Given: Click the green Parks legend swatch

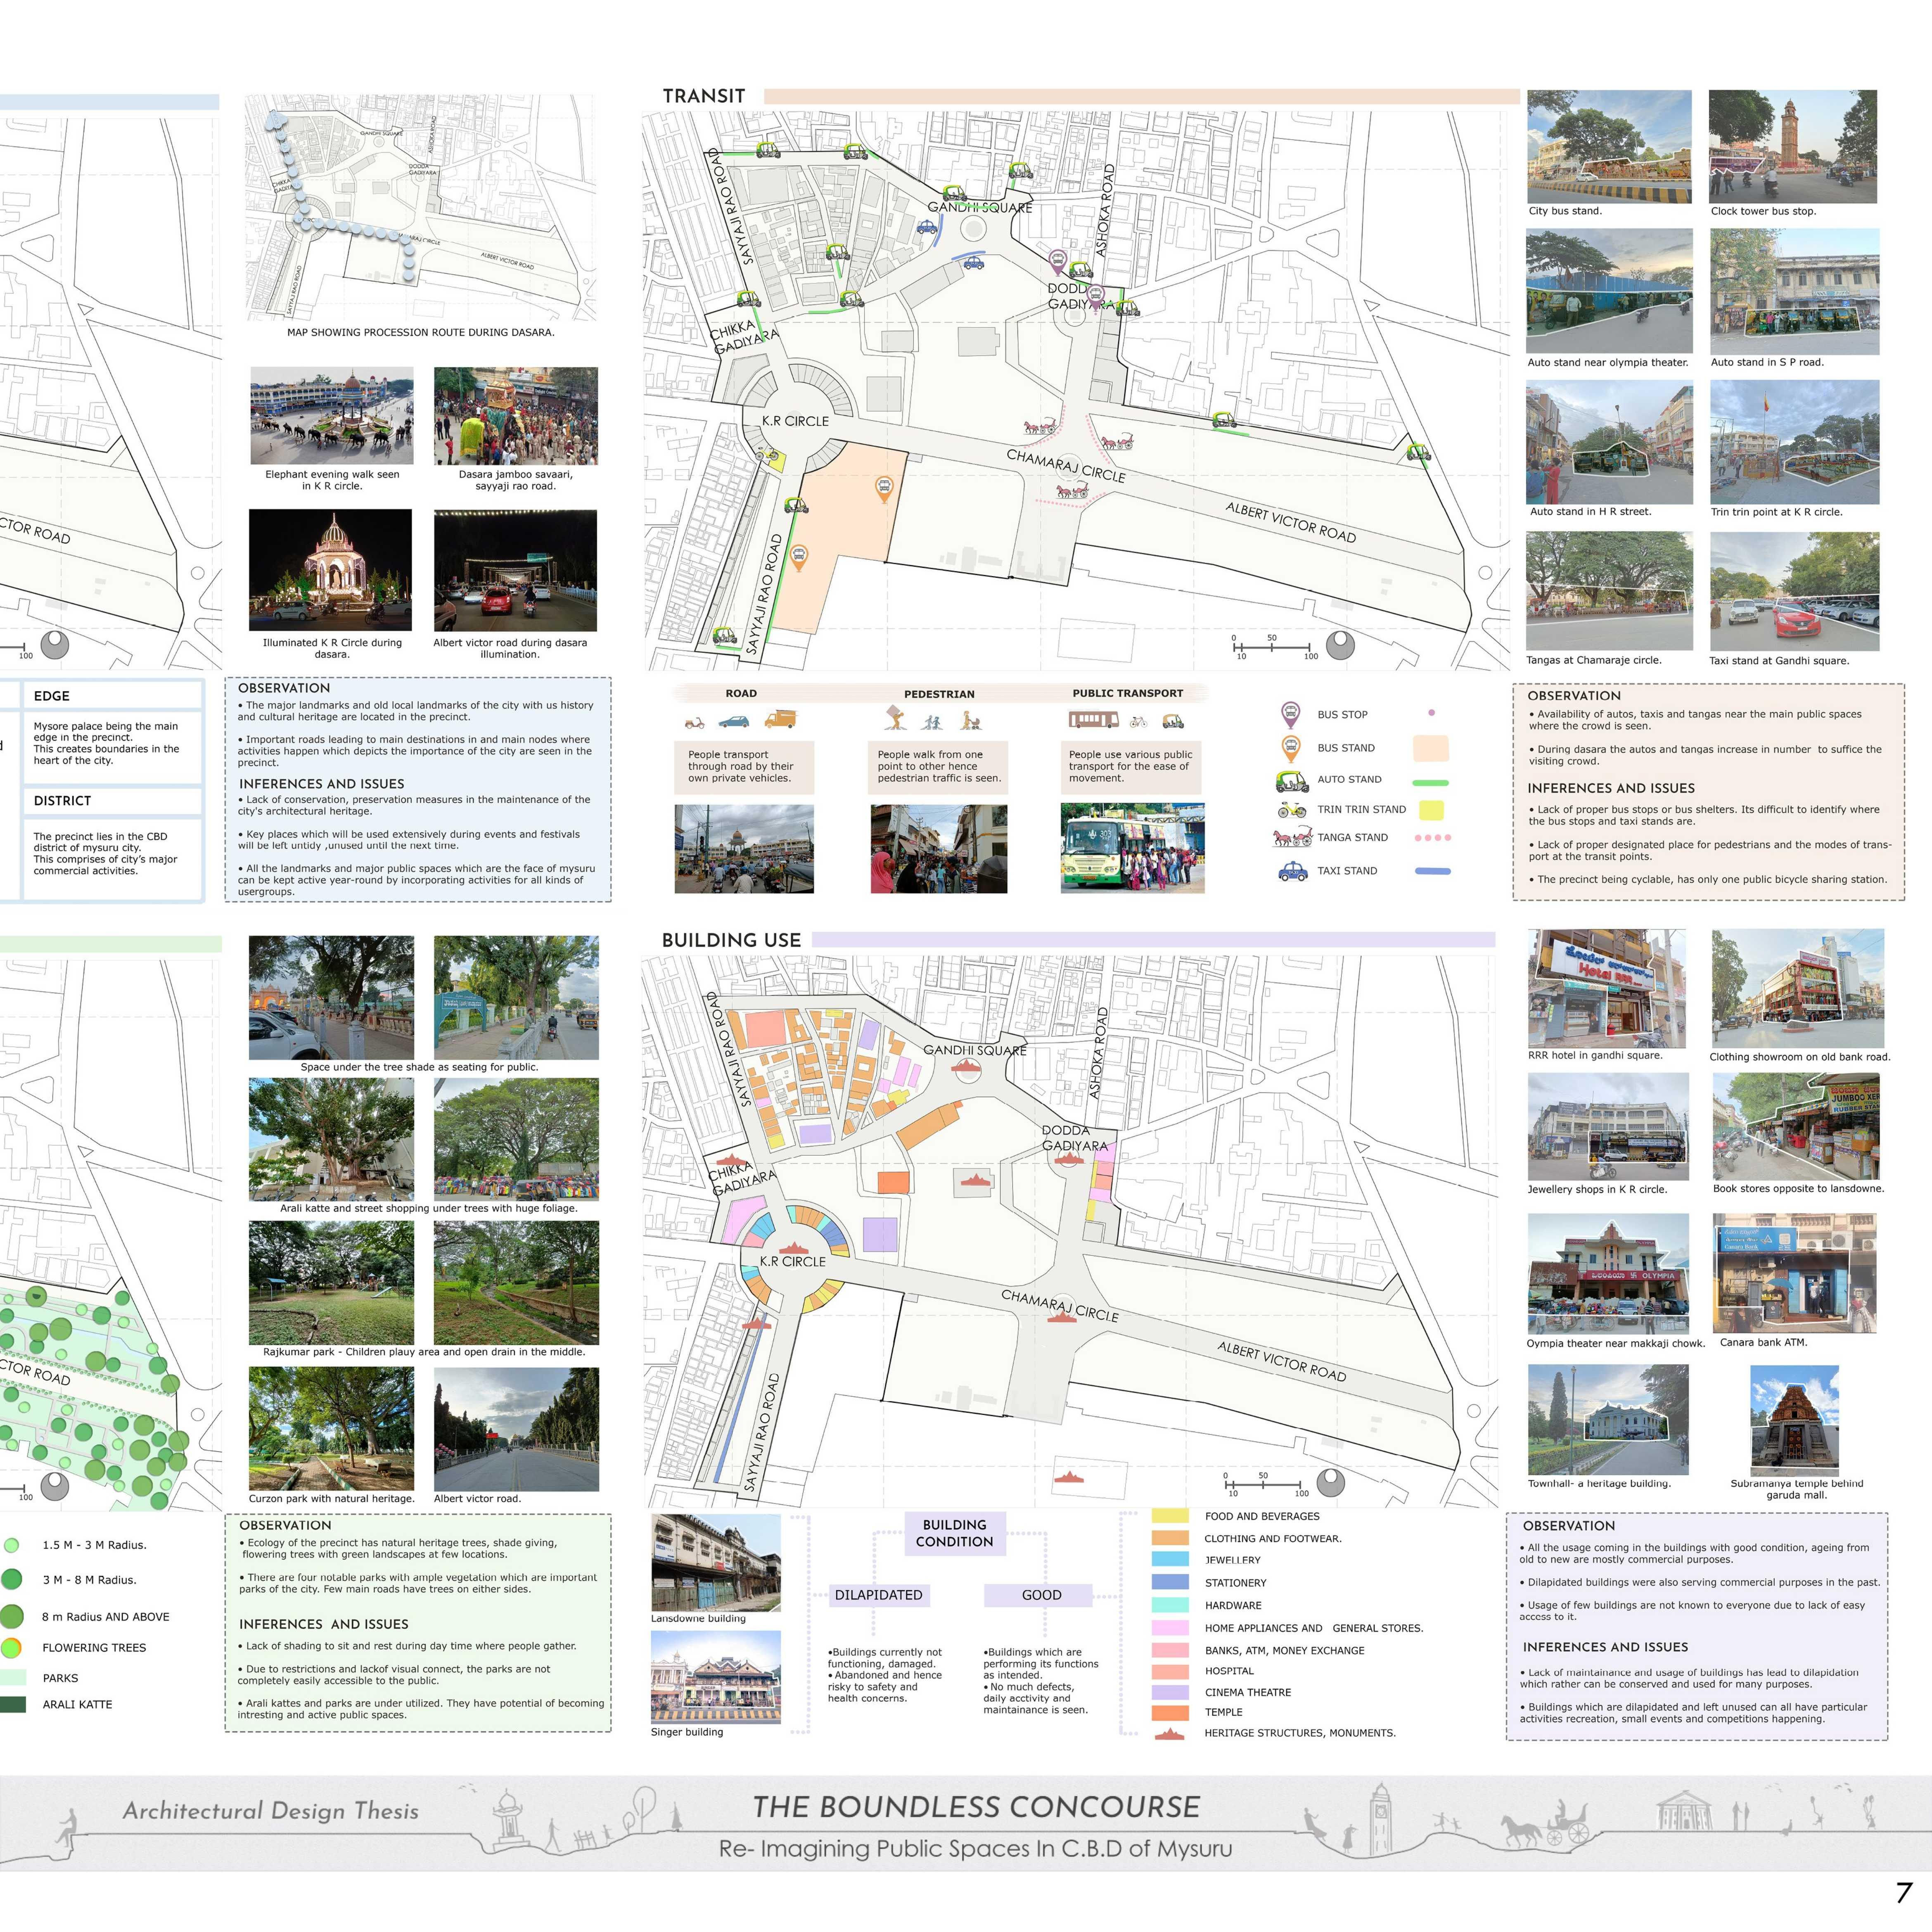Looking at the screenshot, I should tap(12, 1678).
